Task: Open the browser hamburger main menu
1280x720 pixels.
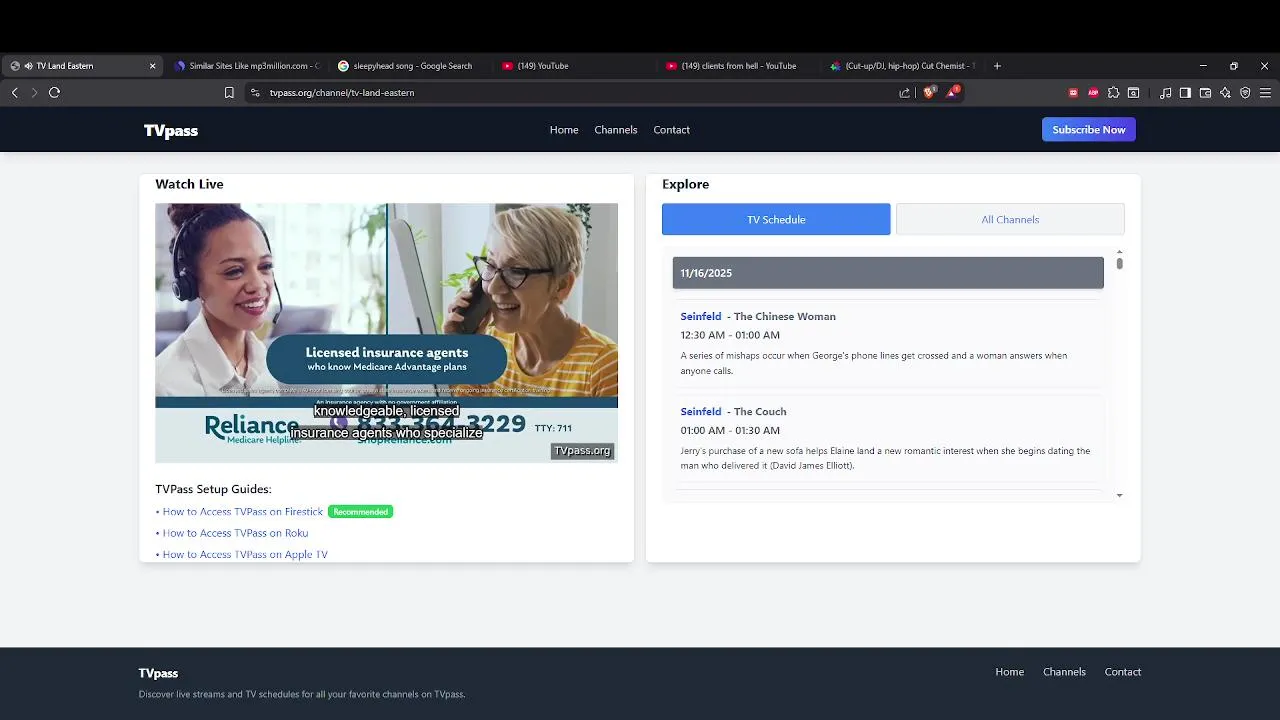Action: click(x=1265, y=92)
